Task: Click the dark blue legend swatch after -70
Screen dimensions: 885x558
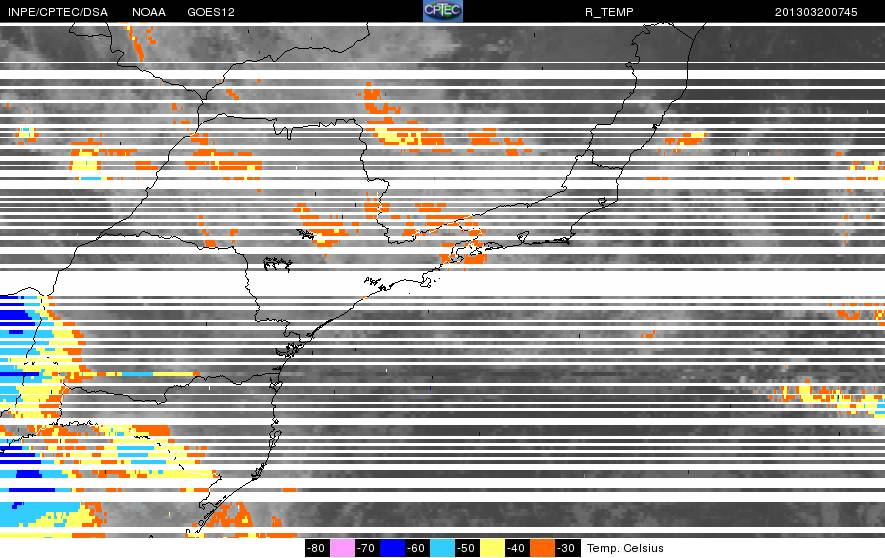Action: pos(392,548)
